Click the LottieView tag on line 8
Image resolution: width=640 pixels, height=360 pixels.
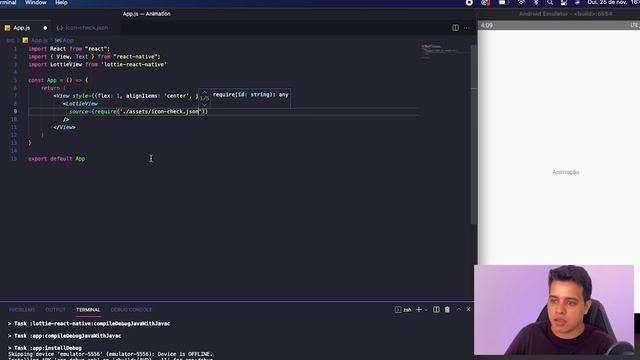coord(82,104)
